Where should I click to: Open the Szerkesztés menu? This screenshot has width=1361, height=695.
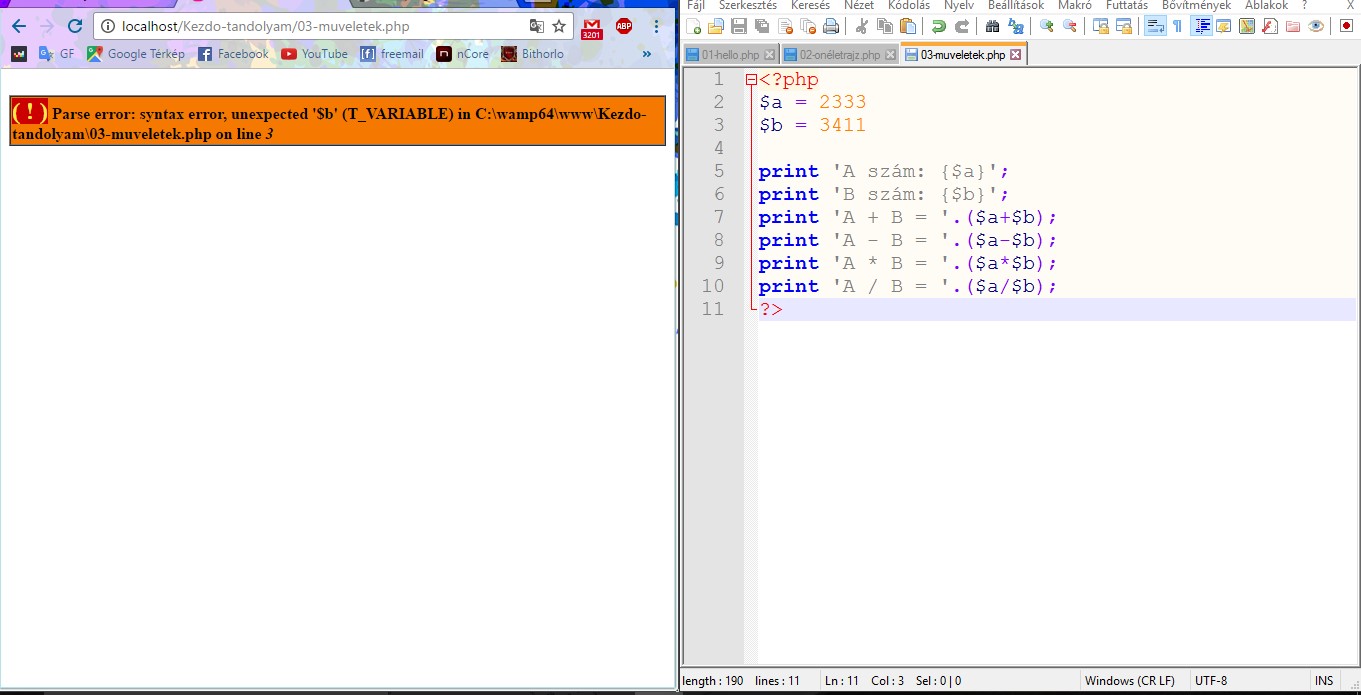tap(748, 6)
